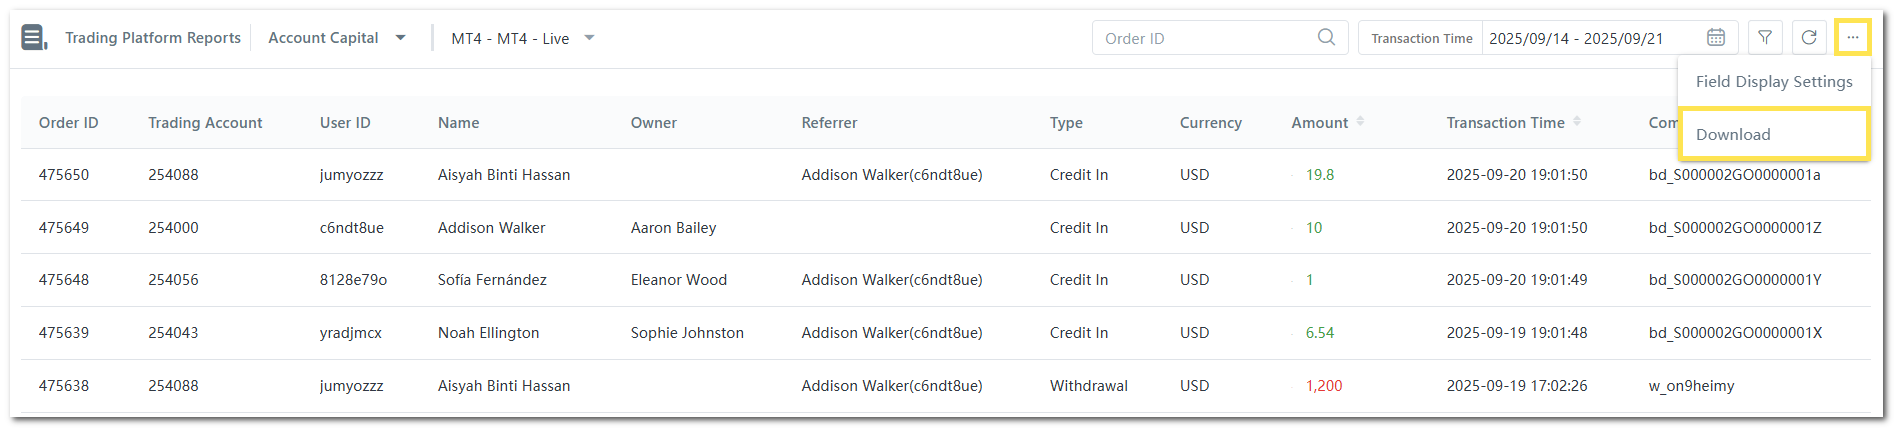Sort by Transaction Time using its arrows
Screen dimensions: 1894x428
1577,122
